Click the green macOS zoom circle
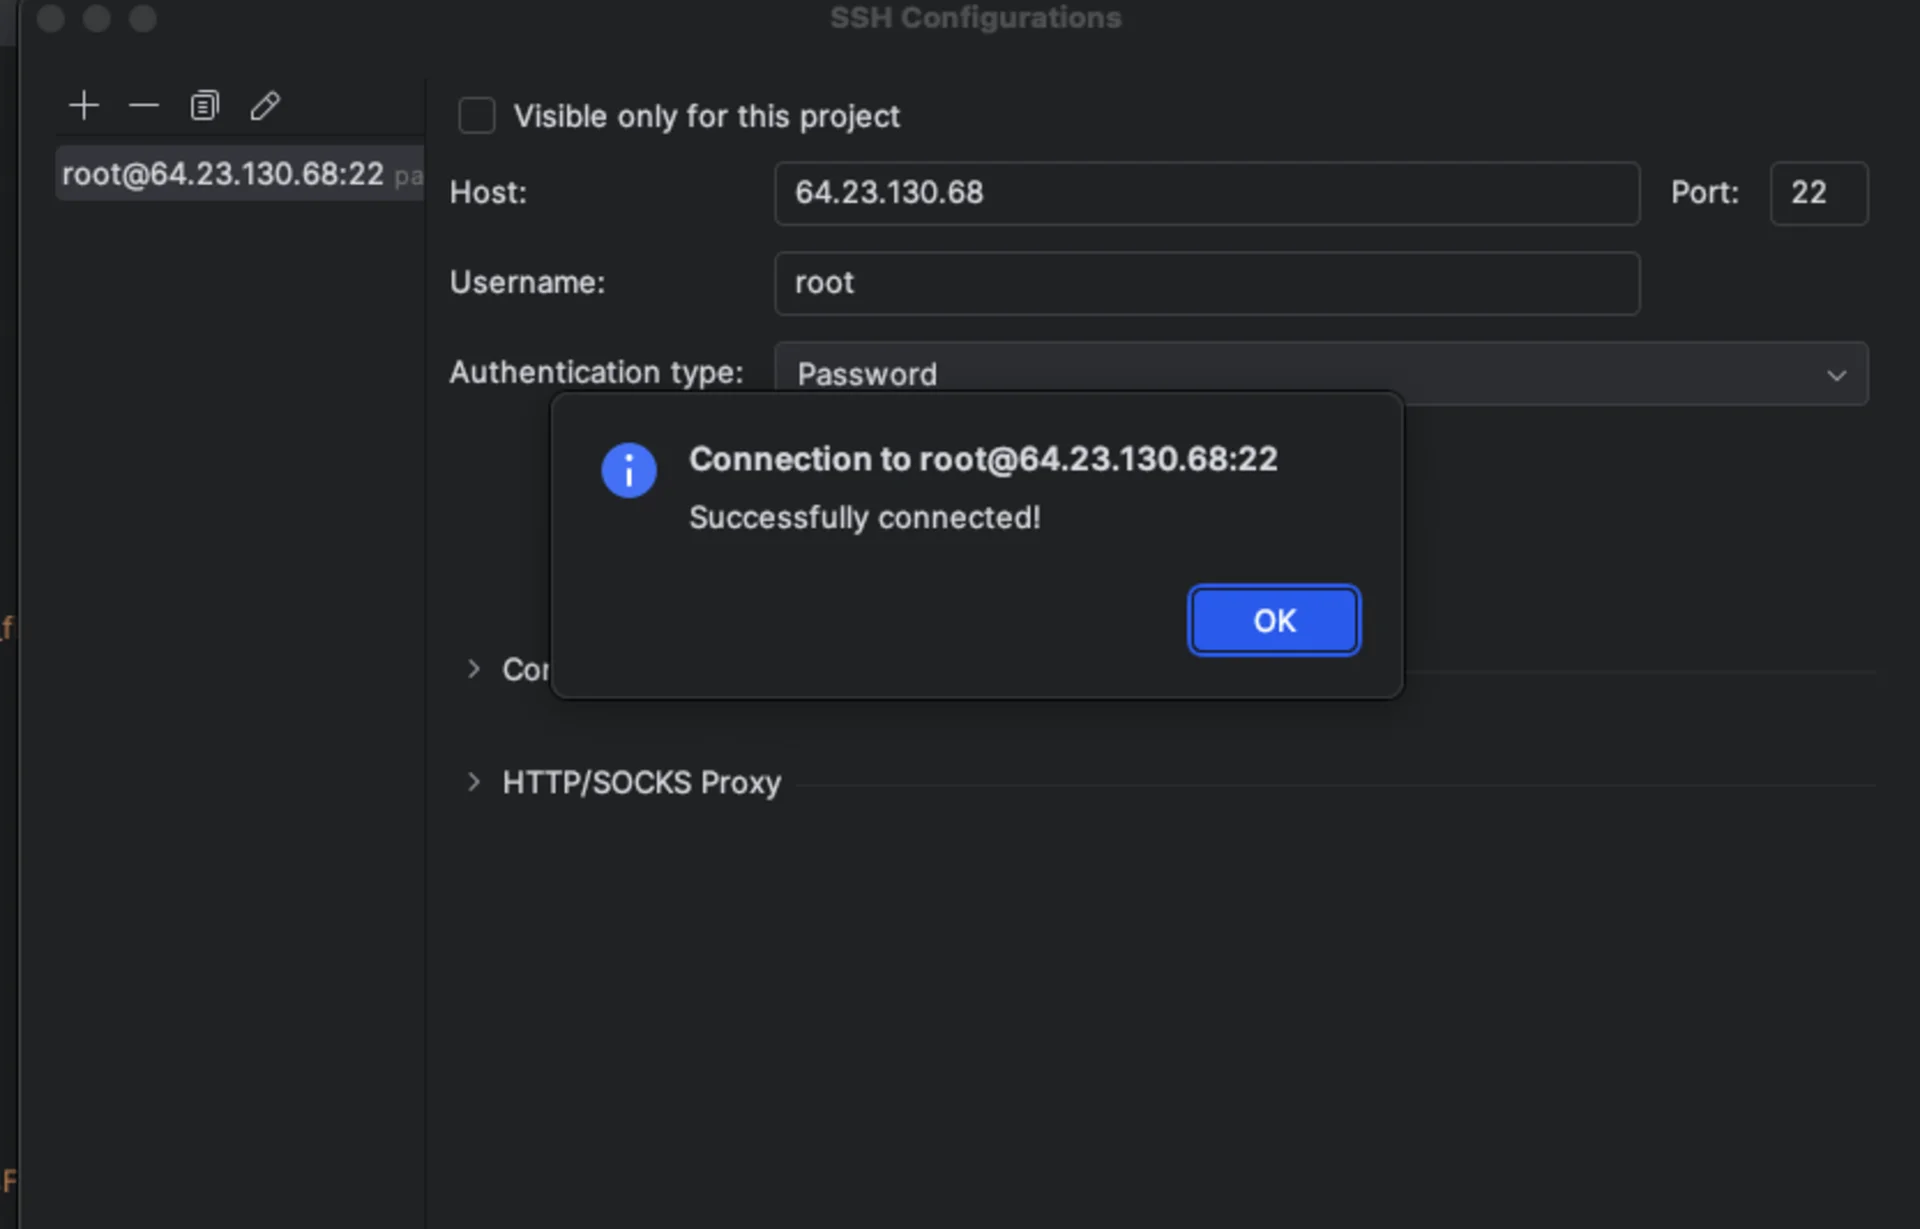 [x=143, y=18]
